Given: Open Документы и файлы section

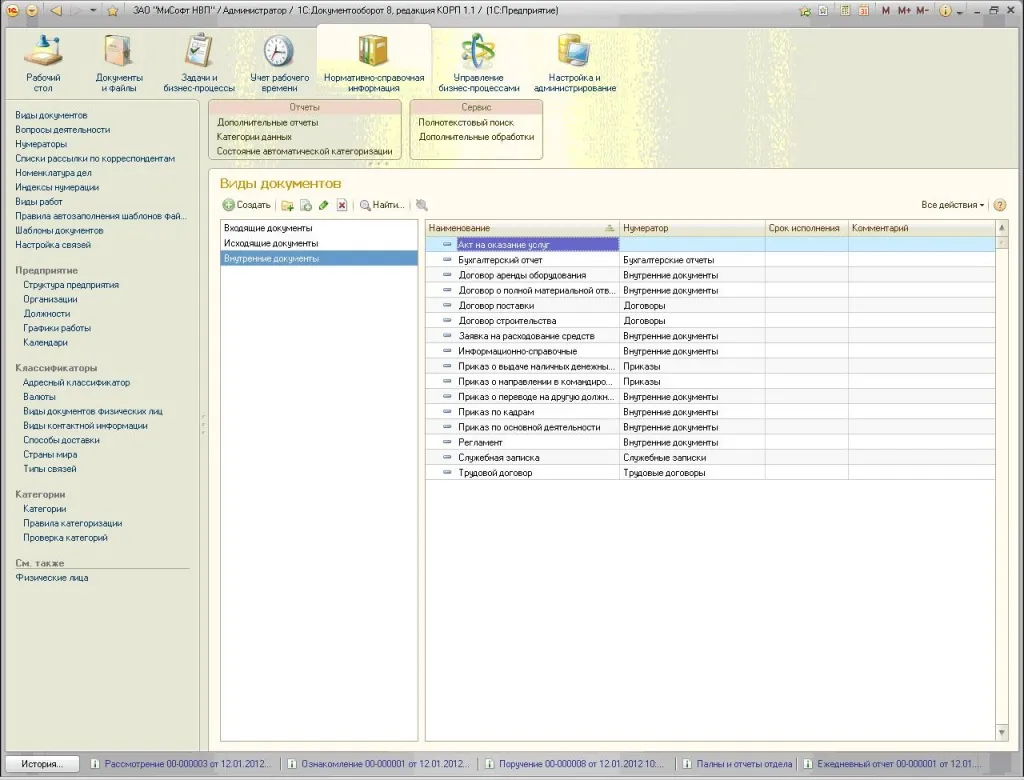Looking at the screenshot, I should [x=119, y=61].
